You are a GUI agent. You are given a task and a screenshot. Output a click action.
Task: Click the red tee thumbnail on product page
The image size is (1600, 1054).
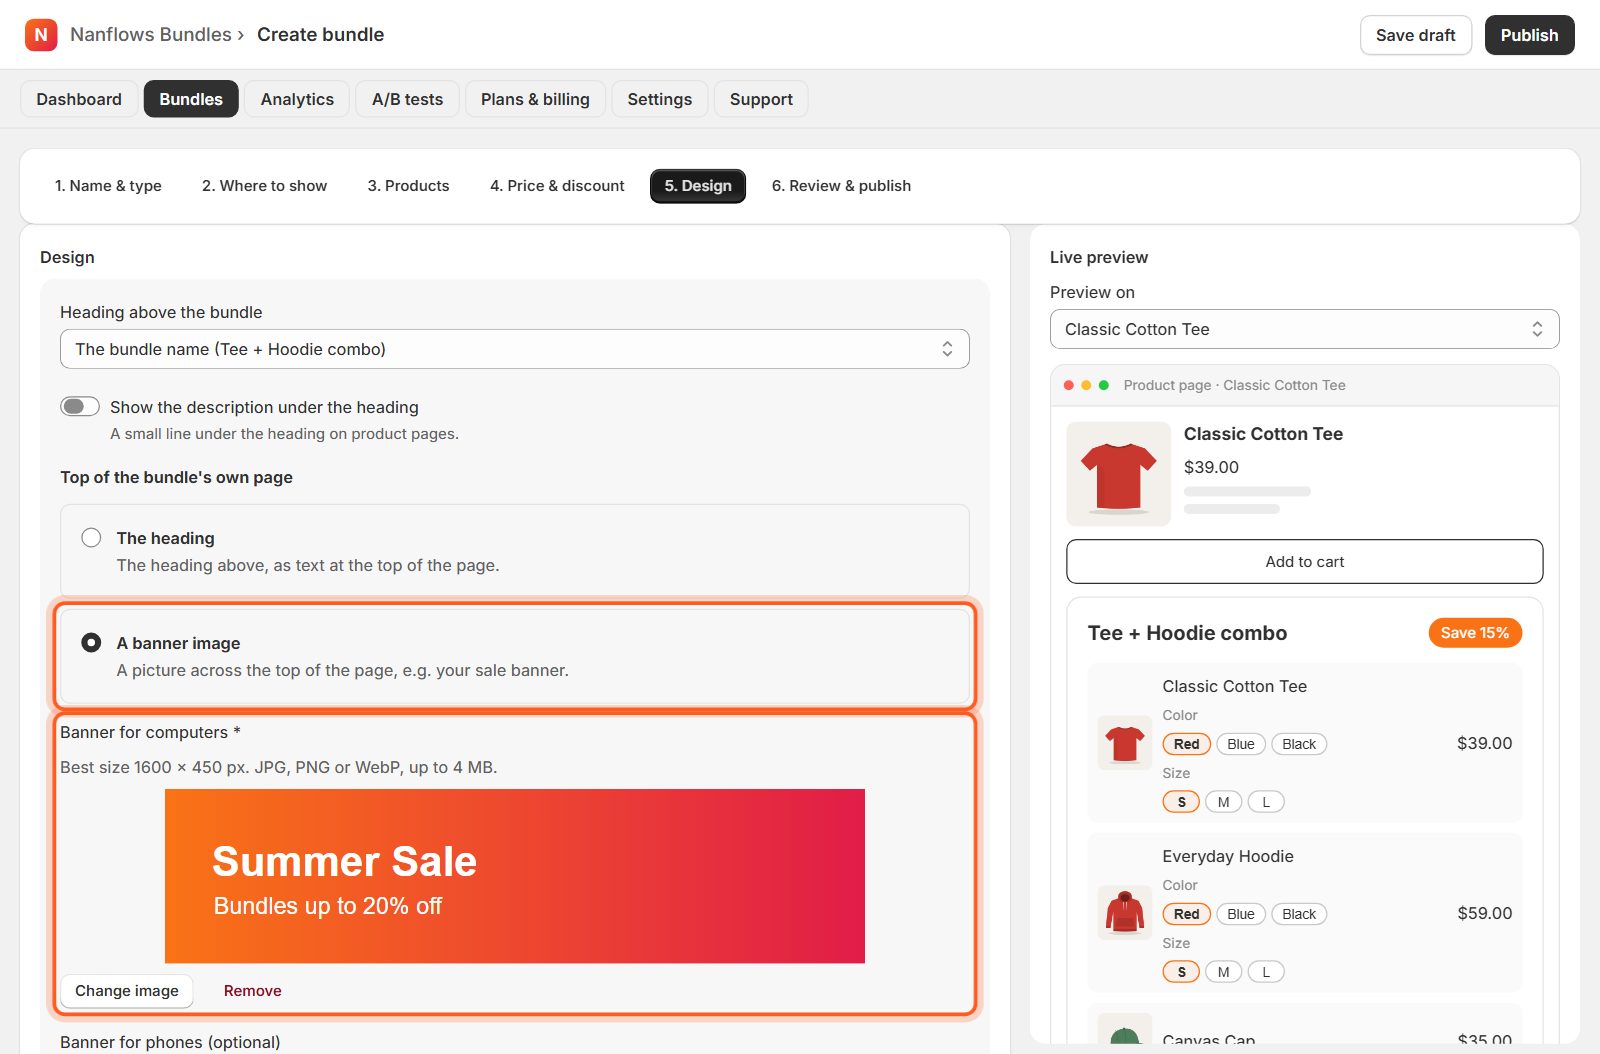click(x=1118, y=474)
